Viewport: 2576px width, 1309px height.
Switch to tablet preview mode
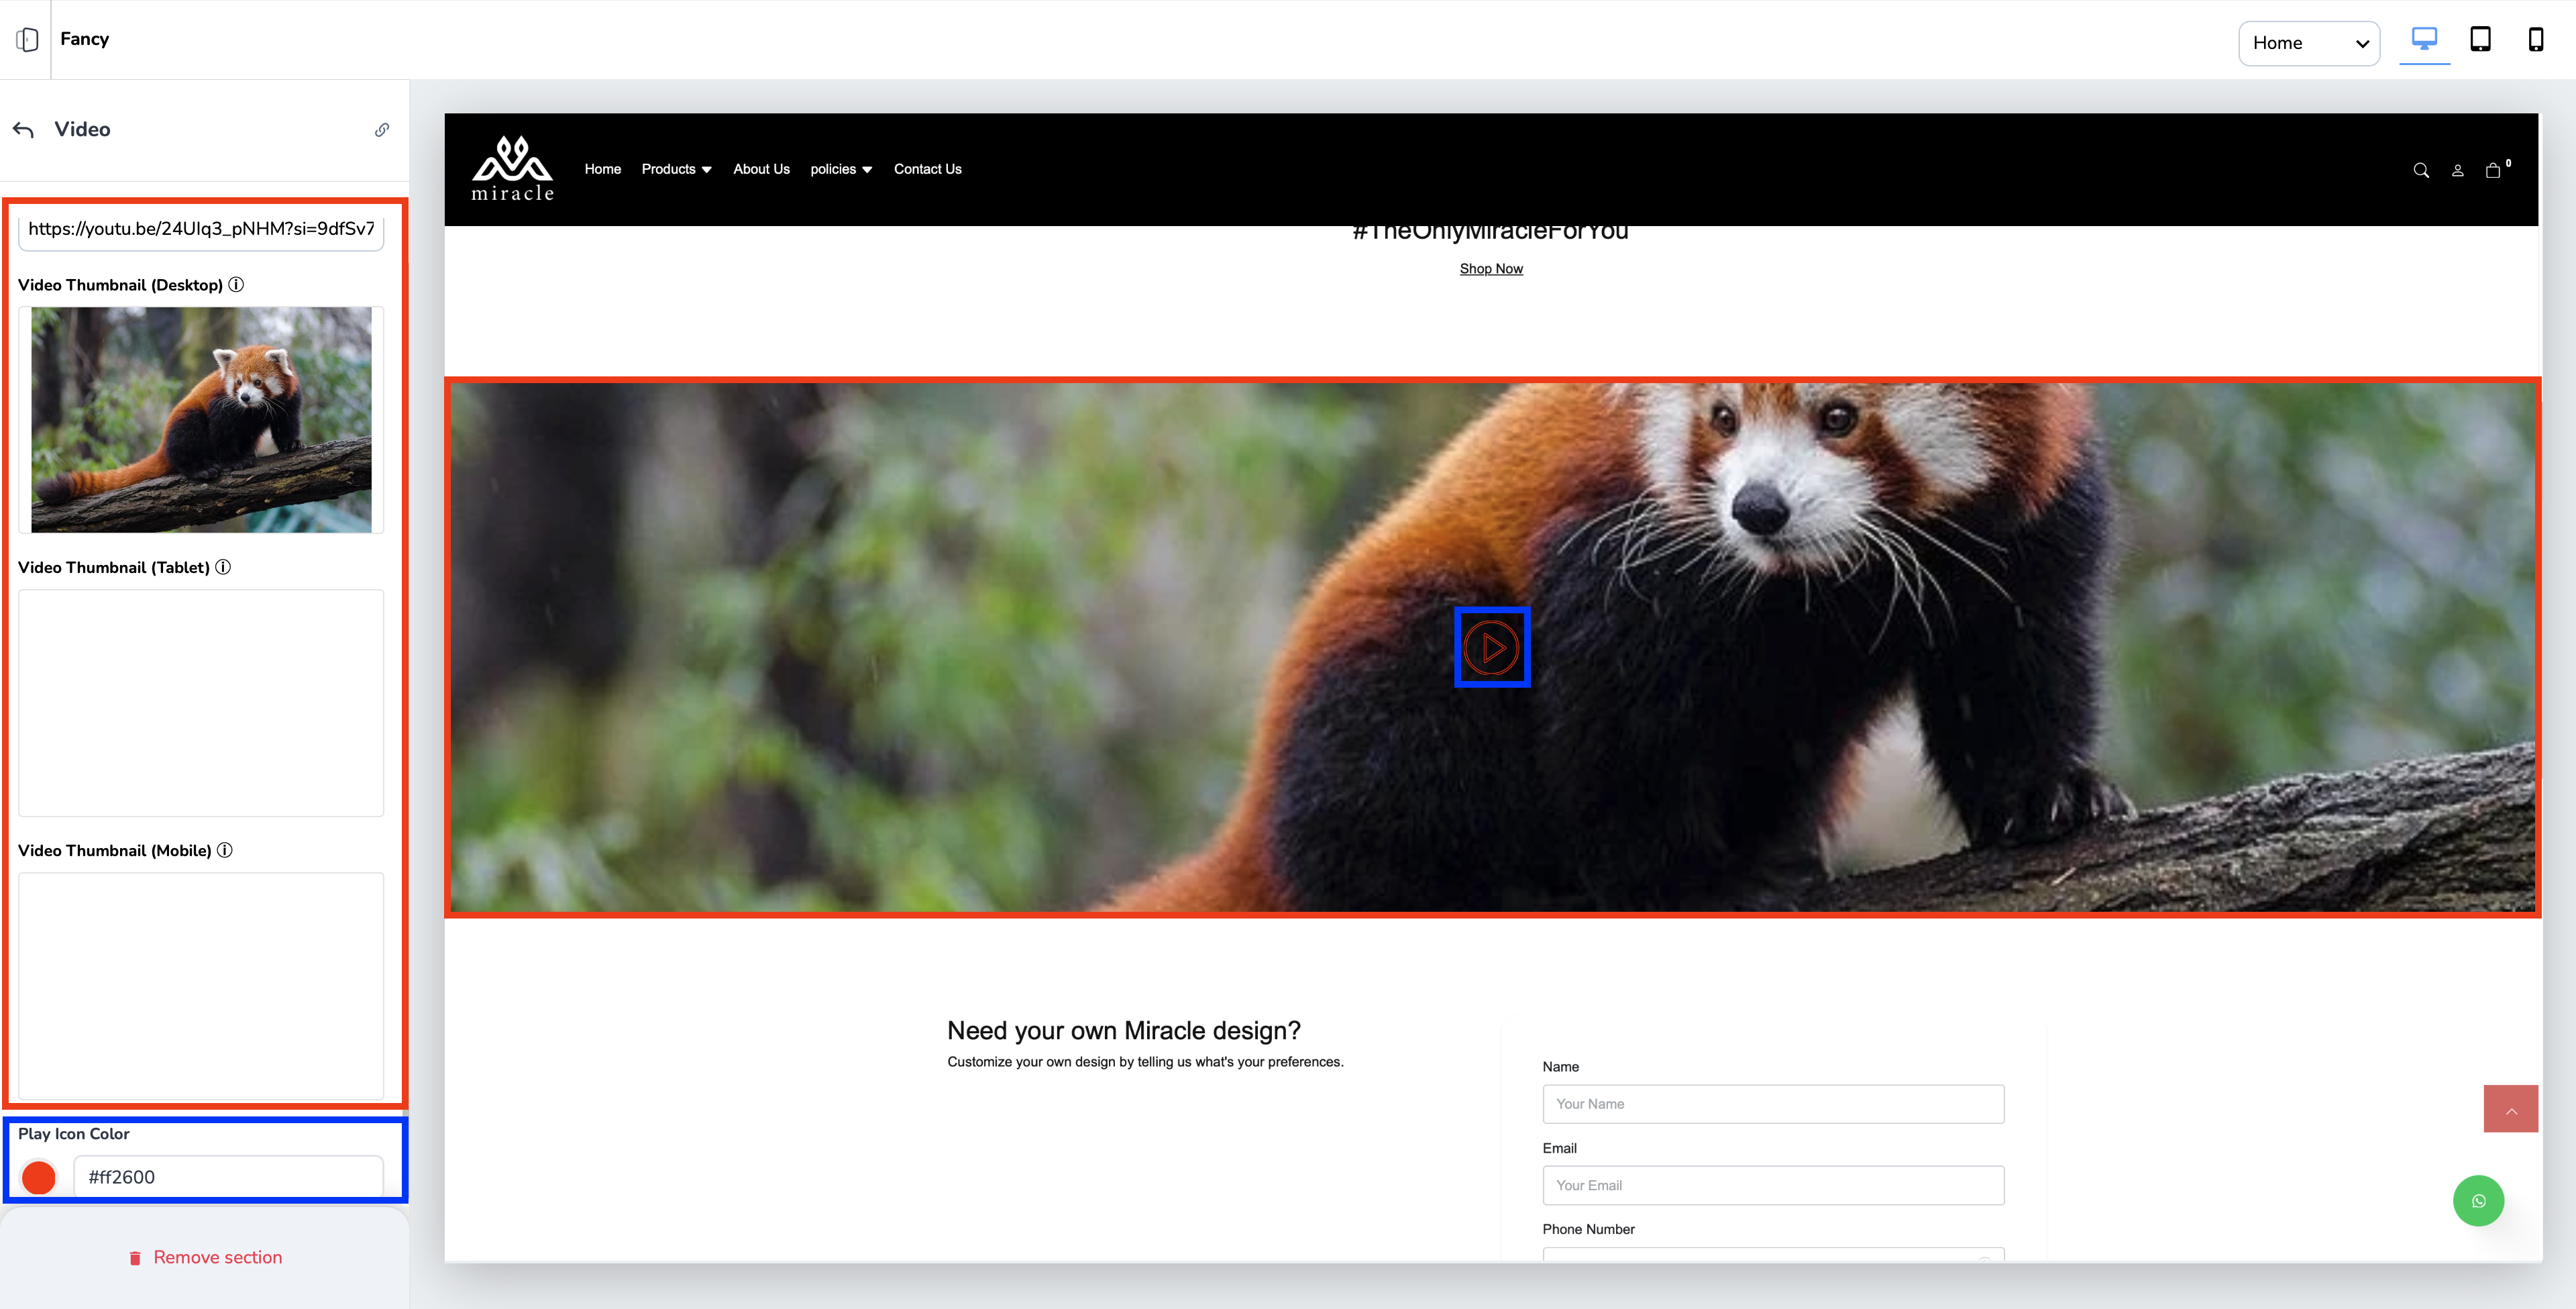(x=2480, y=40)
